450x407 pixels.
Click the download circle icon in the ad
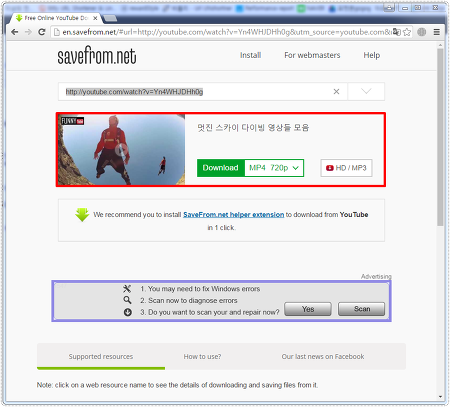[x=127, y=312]
